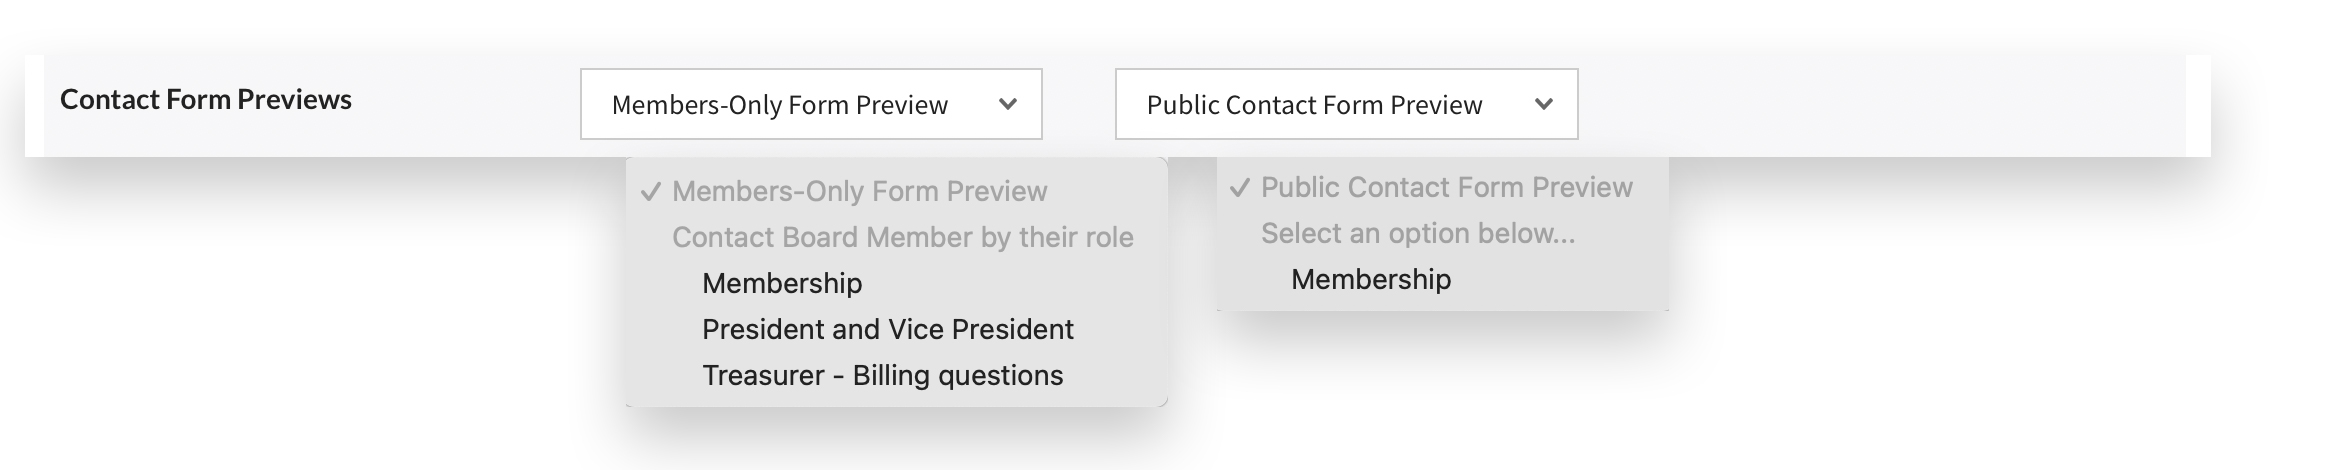Click 'Contact Board Member by their role' header
The width and height of the screenshot is (2335, 470).
coord(902,237)
